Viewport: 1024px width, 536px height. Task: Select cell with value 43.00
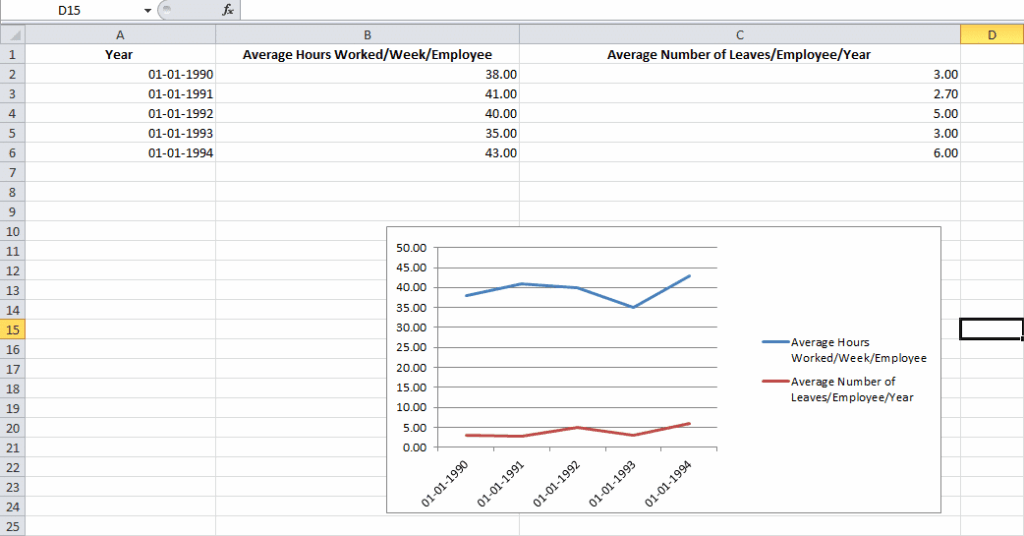(x=367, y=153)
